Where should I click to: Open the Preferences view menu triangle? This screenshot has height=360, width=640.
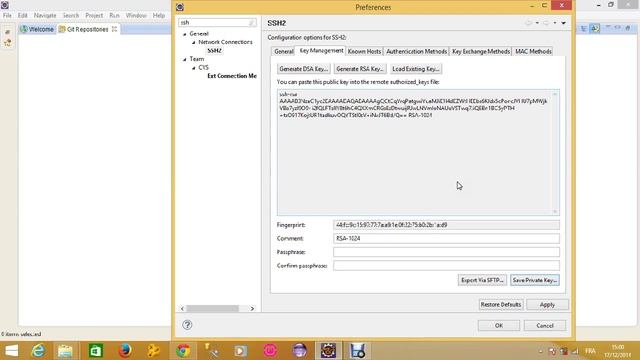point(564,23)
